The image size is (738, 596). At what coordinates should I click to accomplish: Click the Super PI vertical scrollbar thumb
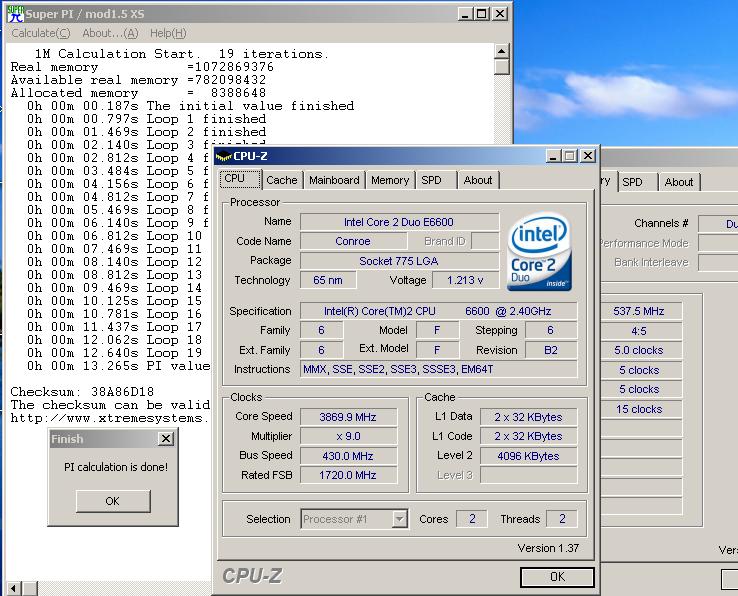502,66
